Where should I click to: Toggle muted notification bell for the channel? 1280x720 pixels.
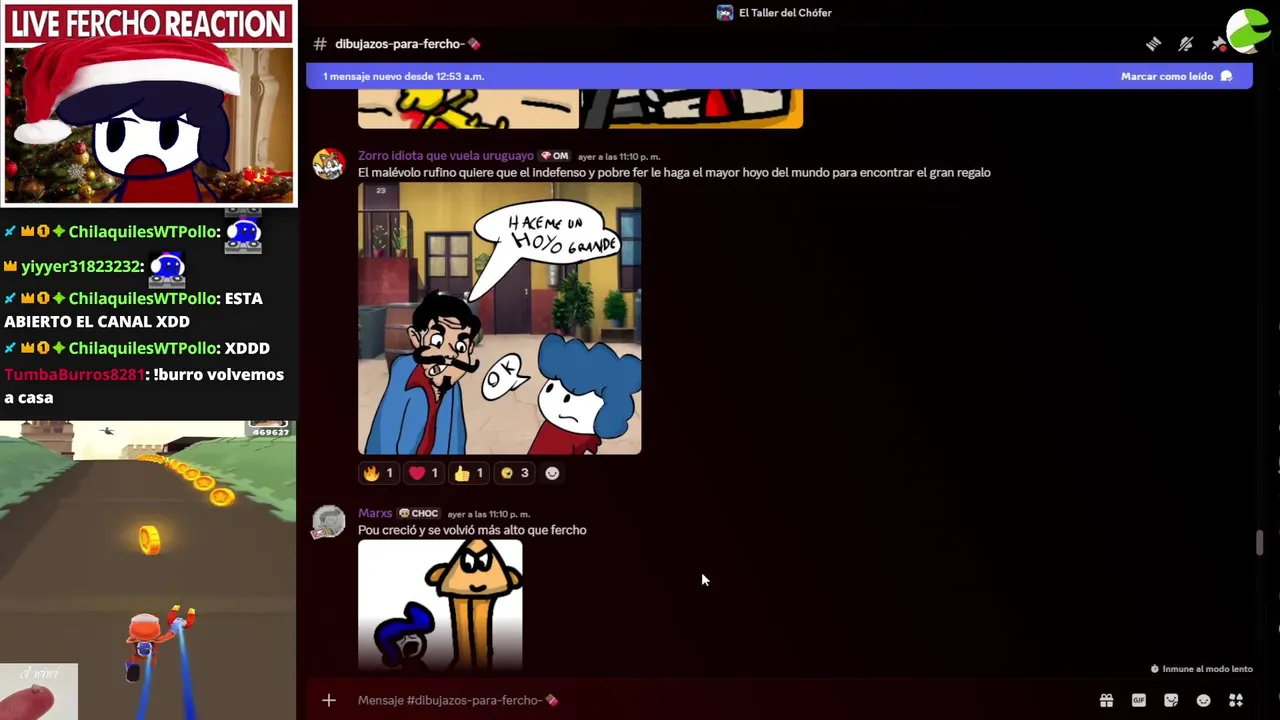pos(1186,44)
